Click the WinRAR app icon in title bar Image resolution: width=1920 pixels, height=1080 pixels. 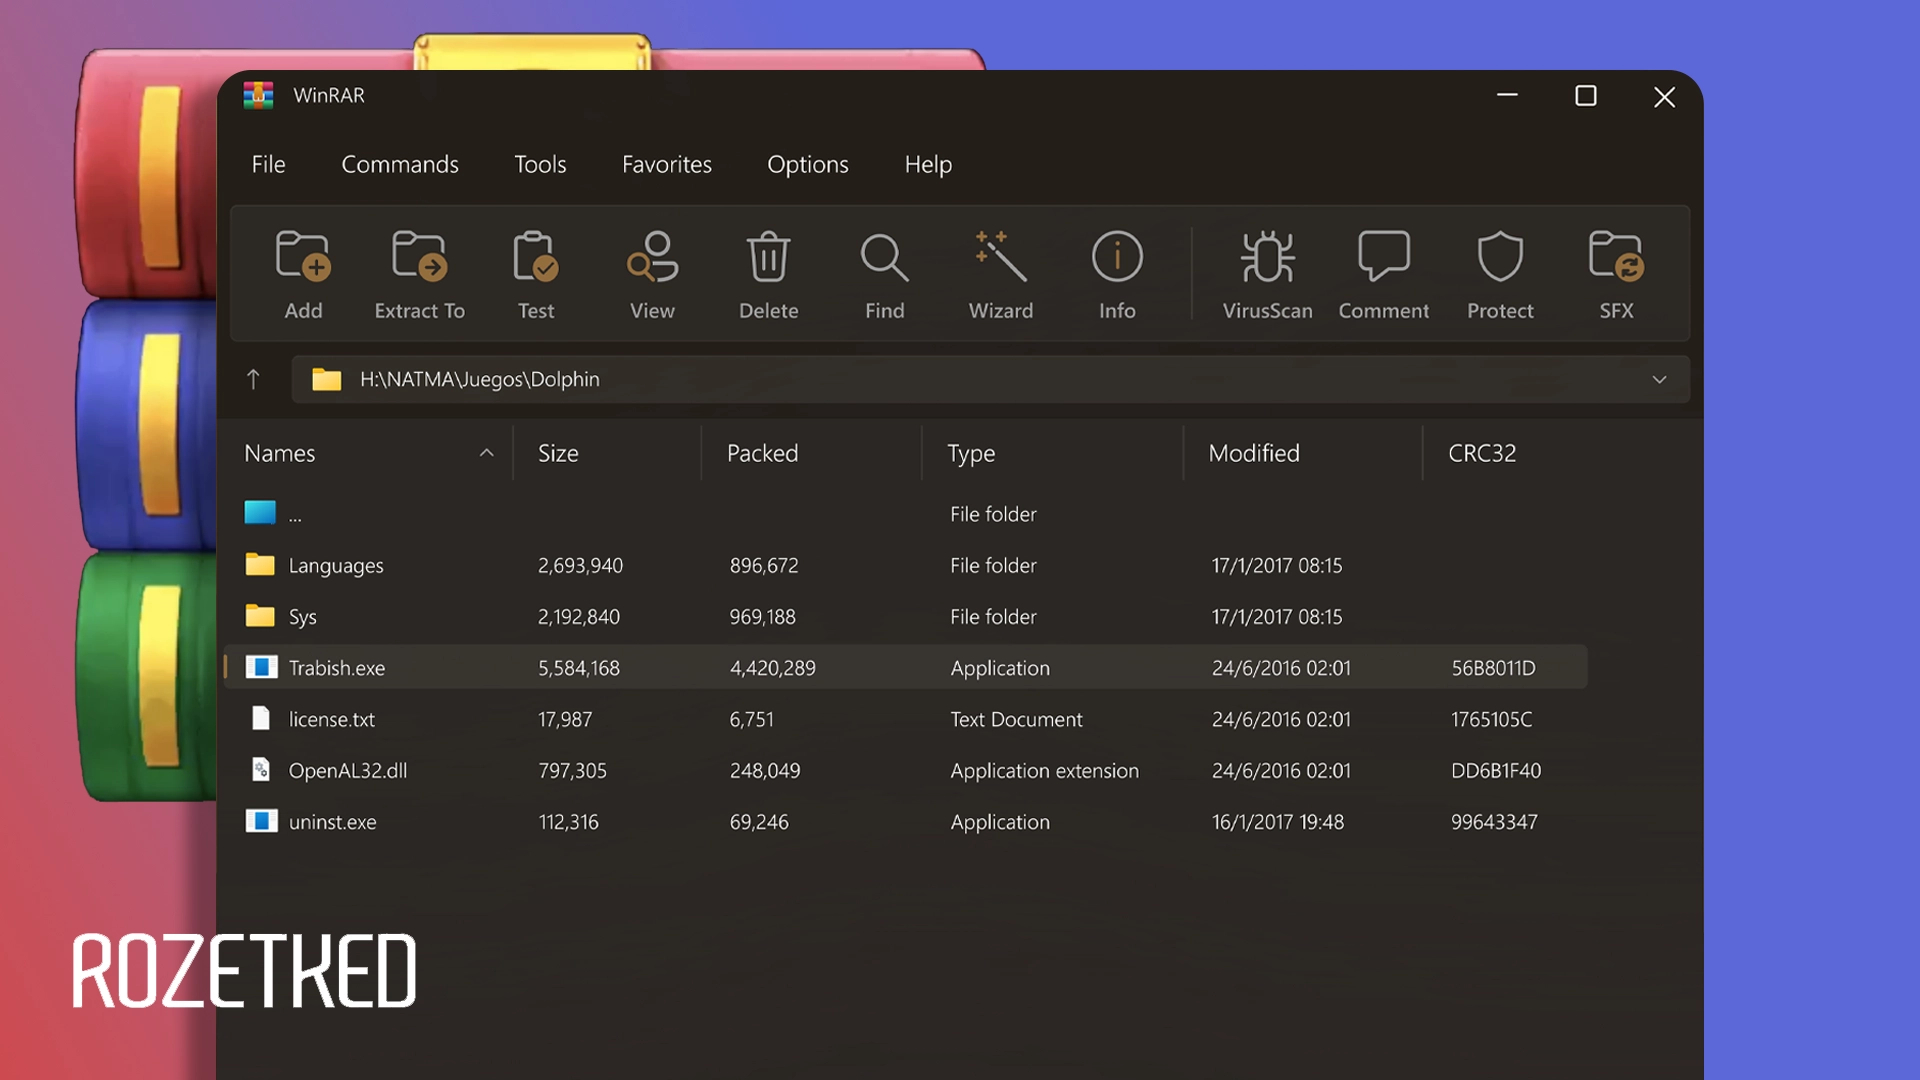click(x=258, y=95)
